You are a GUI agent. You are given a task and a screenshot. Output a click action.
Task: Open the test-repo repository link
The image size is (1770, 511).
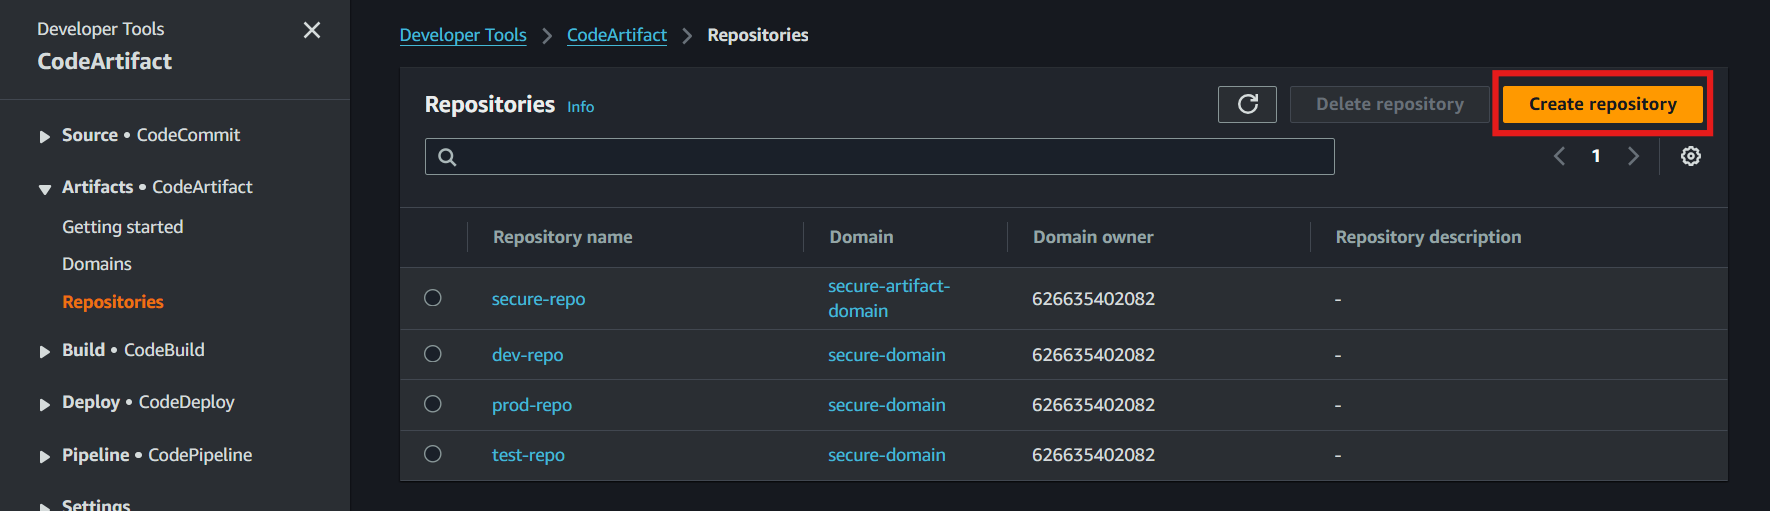pyautogui.click(x=528, y=455)
